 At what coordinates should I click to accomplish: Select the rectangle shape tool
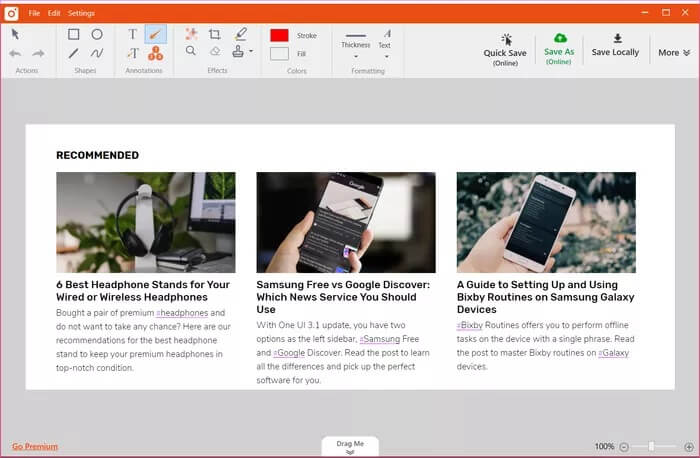(x=74, y=34)
